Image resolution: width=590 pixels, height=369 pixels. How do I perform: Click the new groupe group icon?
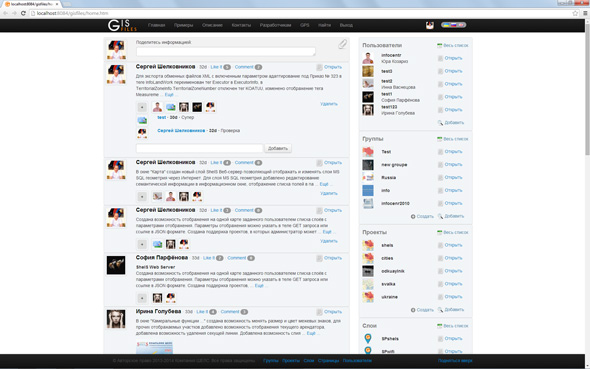[x=368, y=165]
